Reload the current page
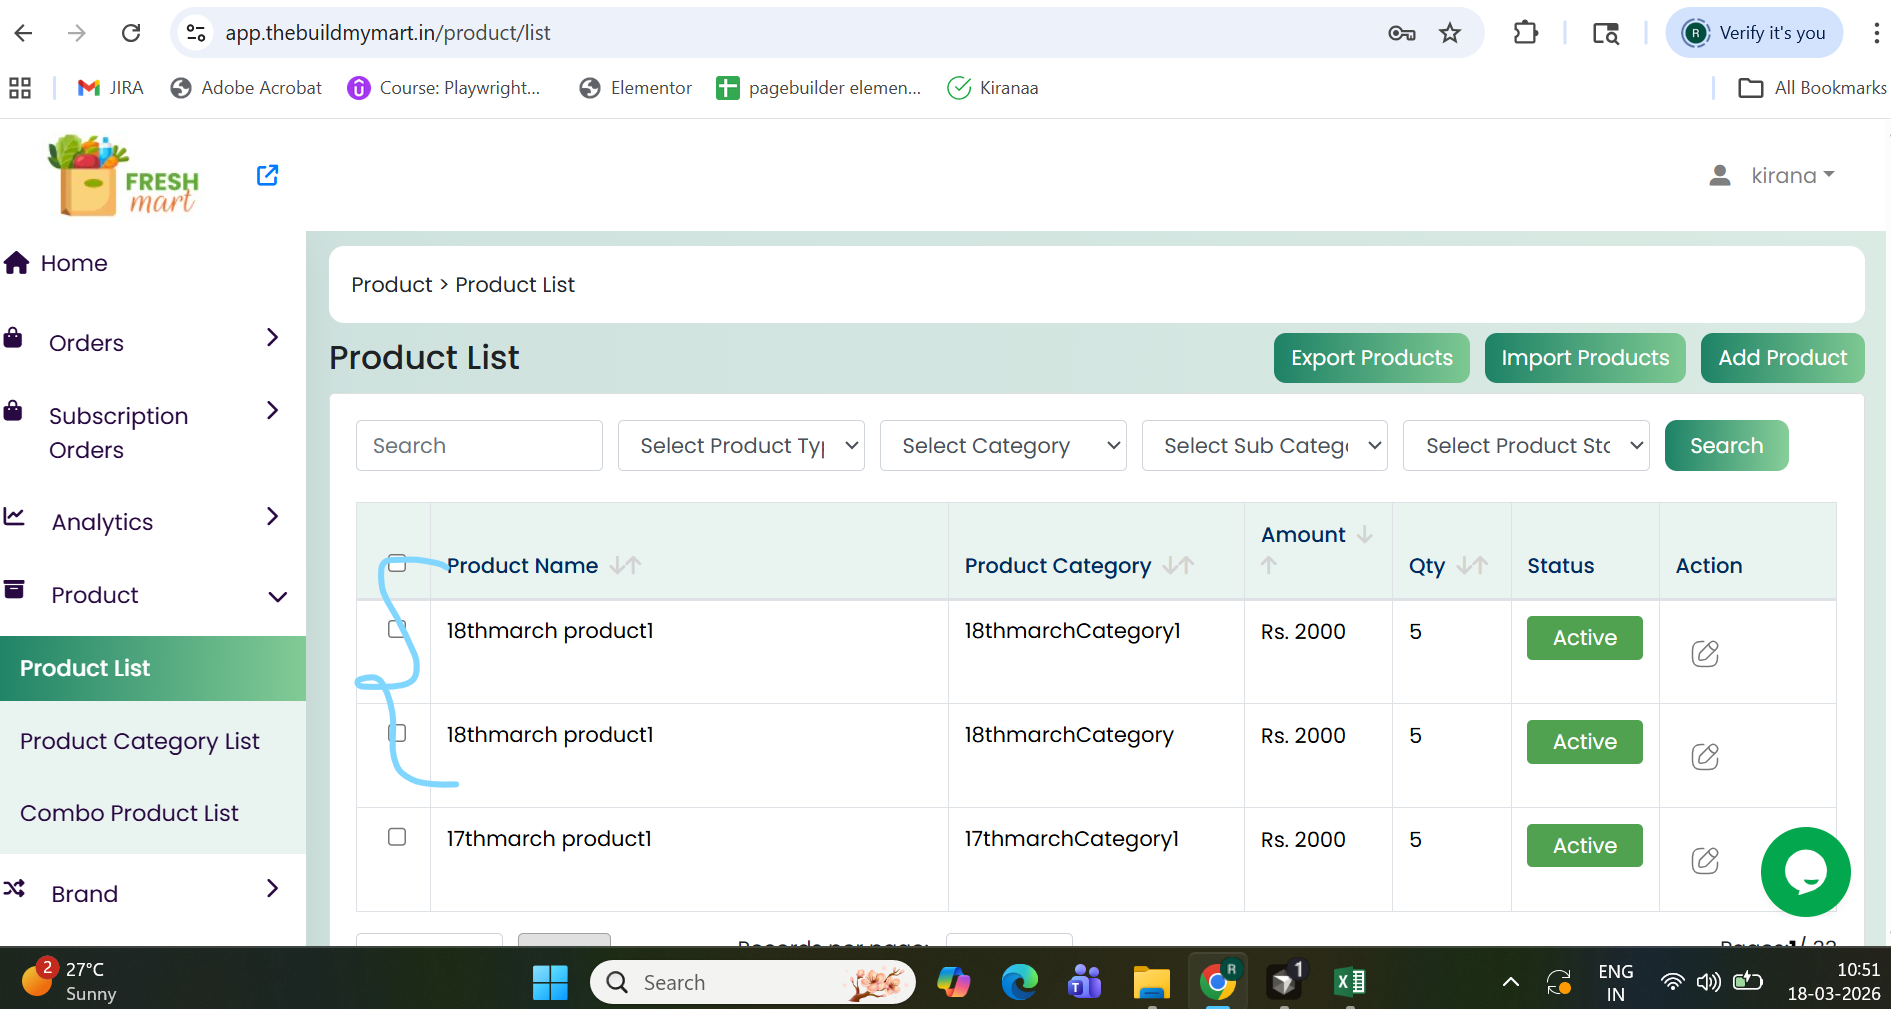Viewport: 1891px width, 1009px height. (131, 33)
